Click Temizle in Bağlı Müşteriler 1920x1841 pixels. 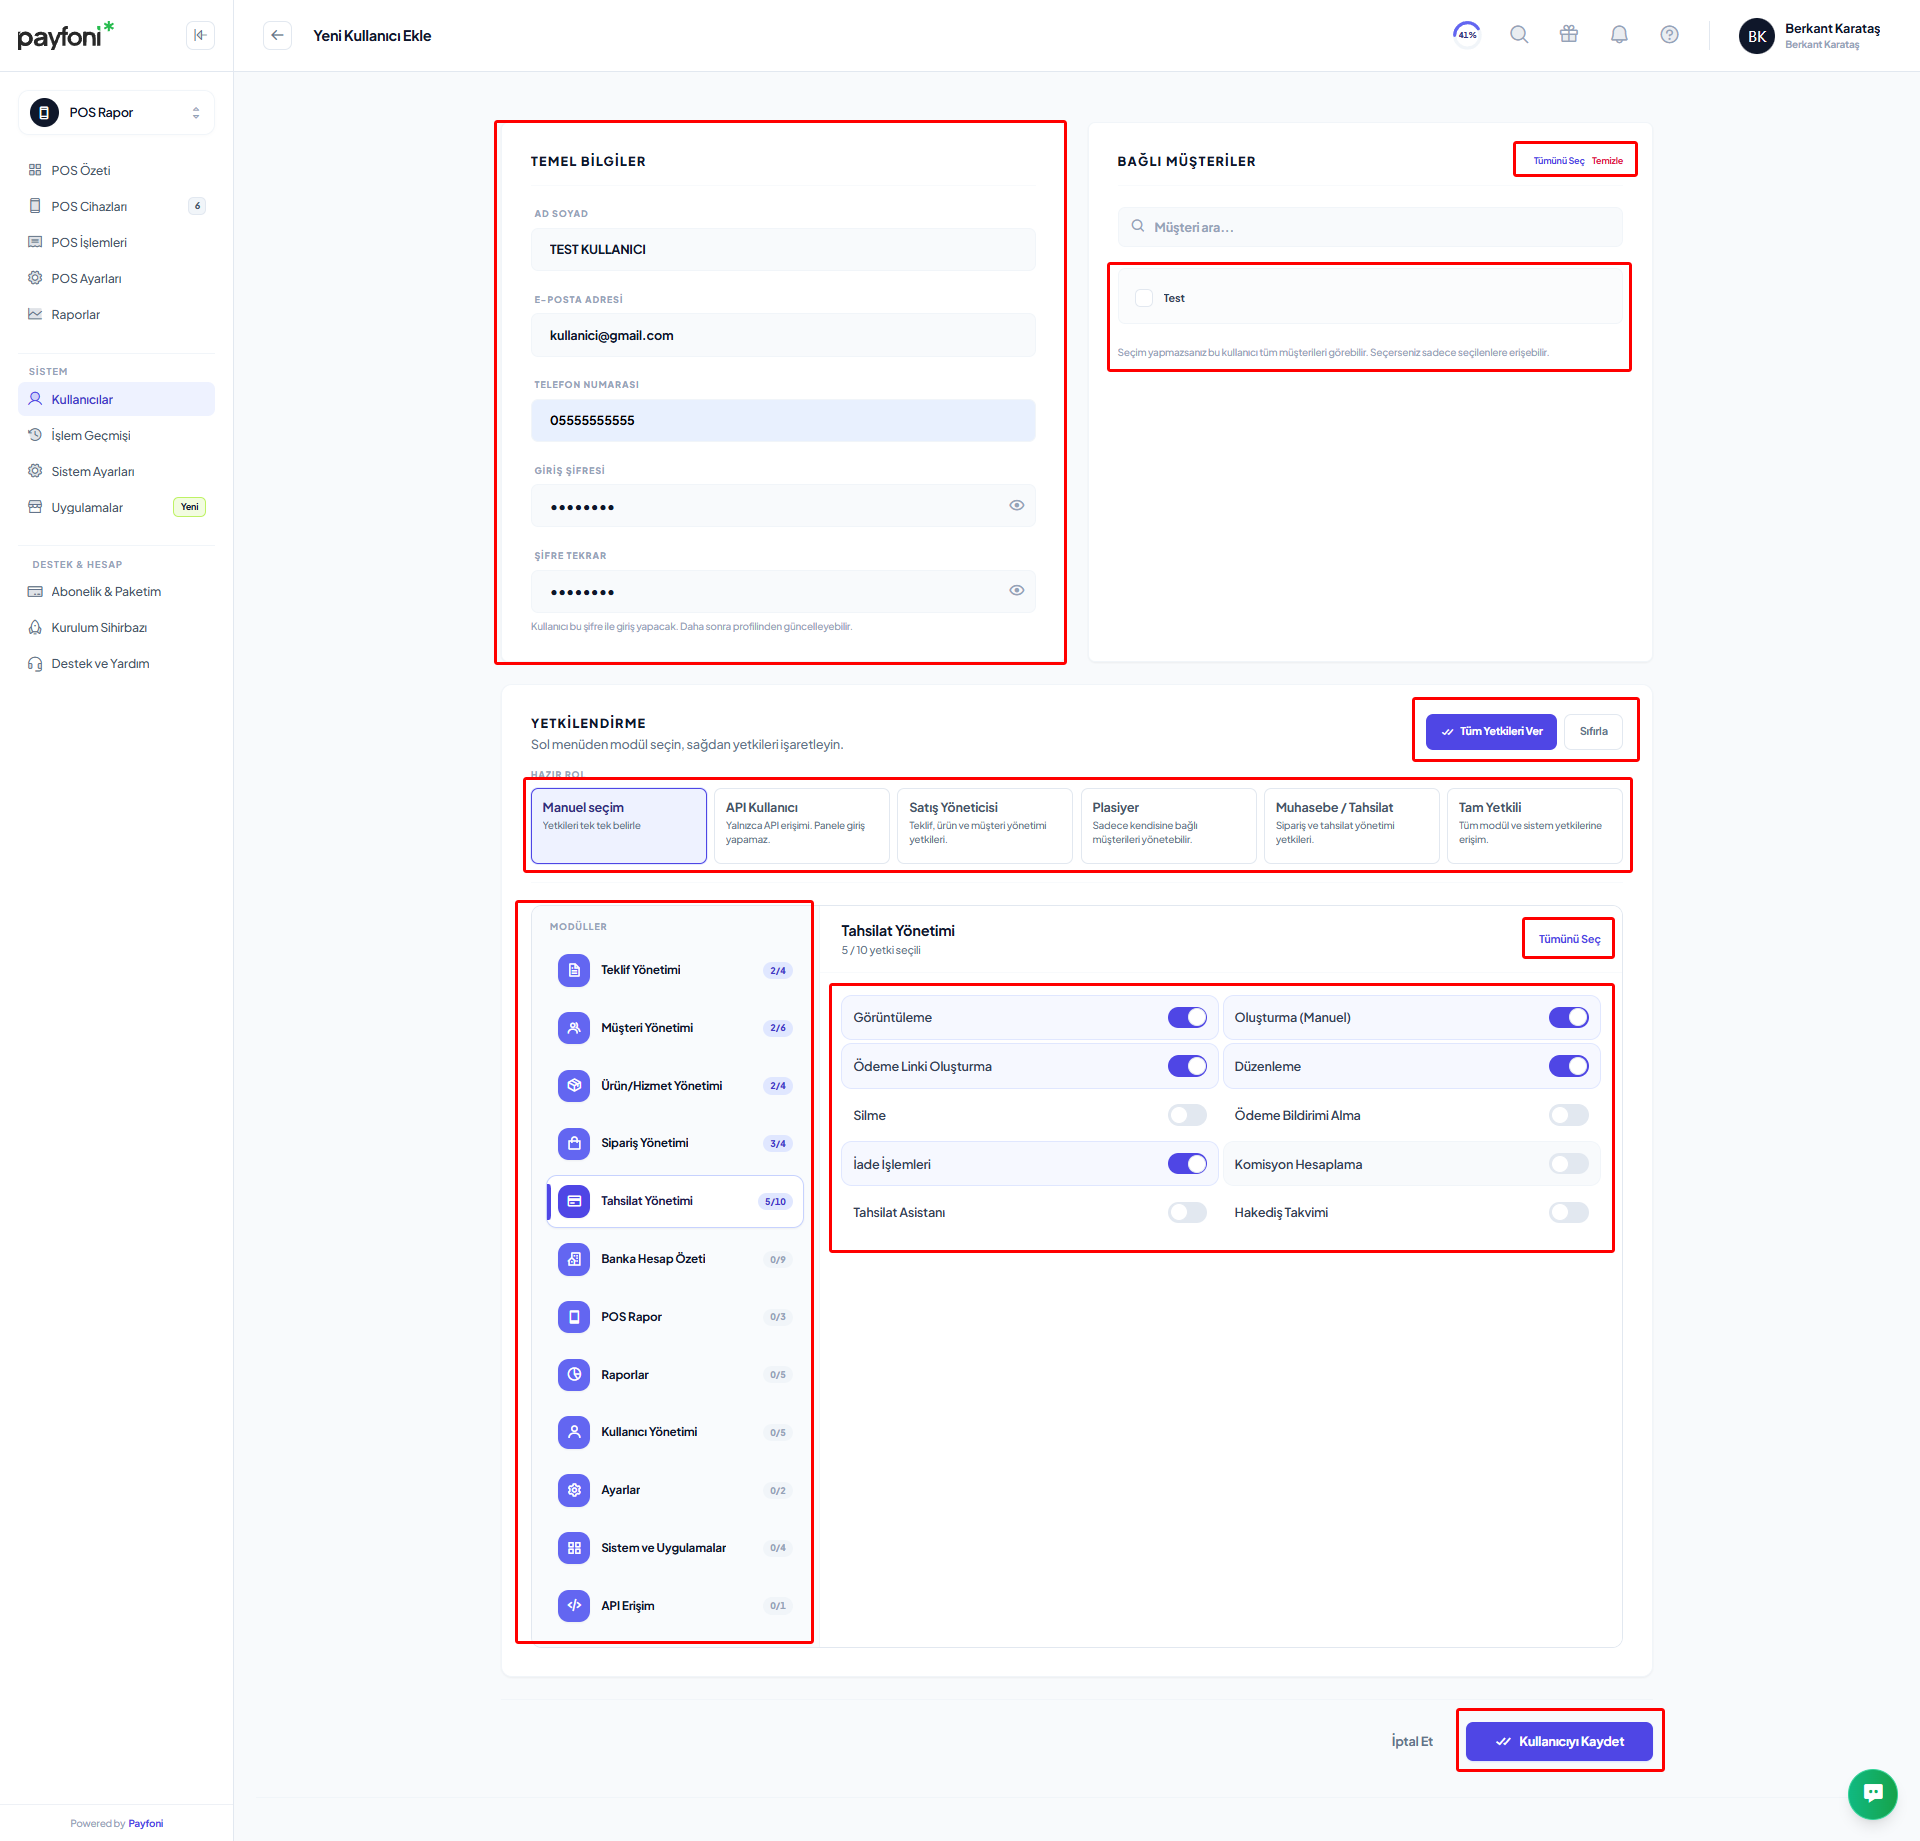[1607, 161]
